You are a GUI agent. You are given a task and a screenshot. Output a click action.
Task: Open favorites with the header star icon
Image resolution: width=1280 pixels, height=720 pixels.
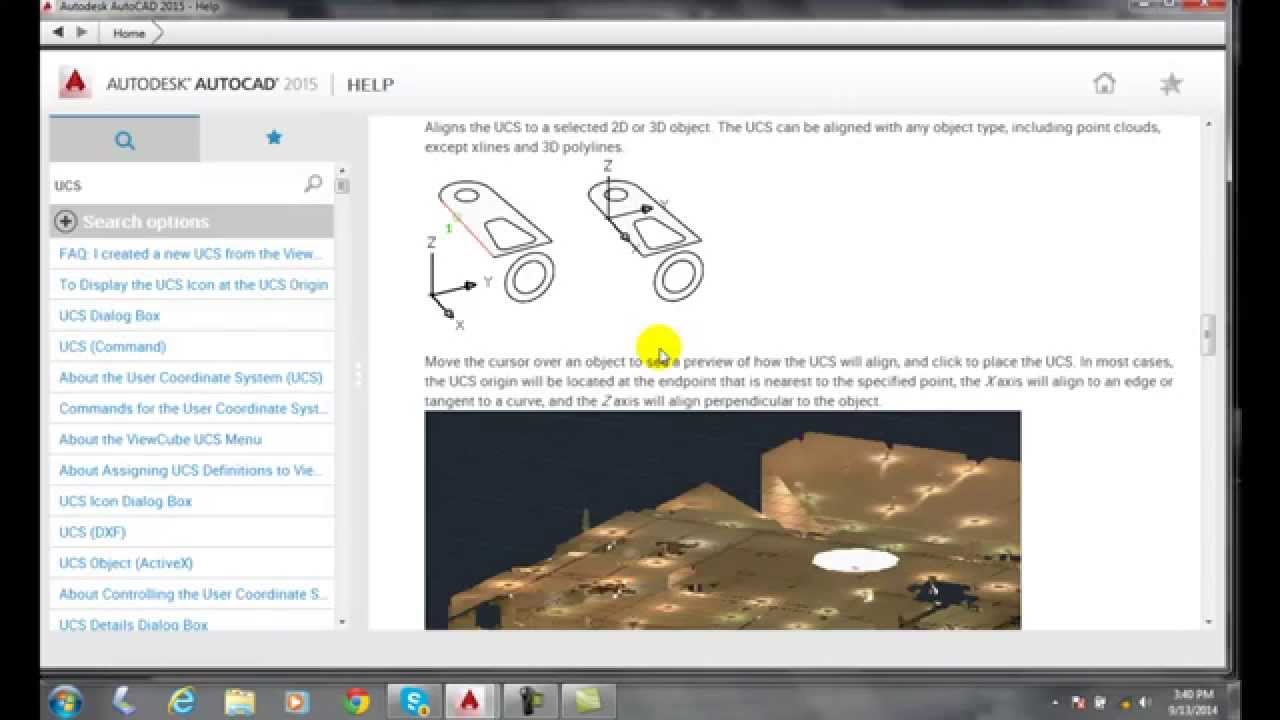[1171, 84]
